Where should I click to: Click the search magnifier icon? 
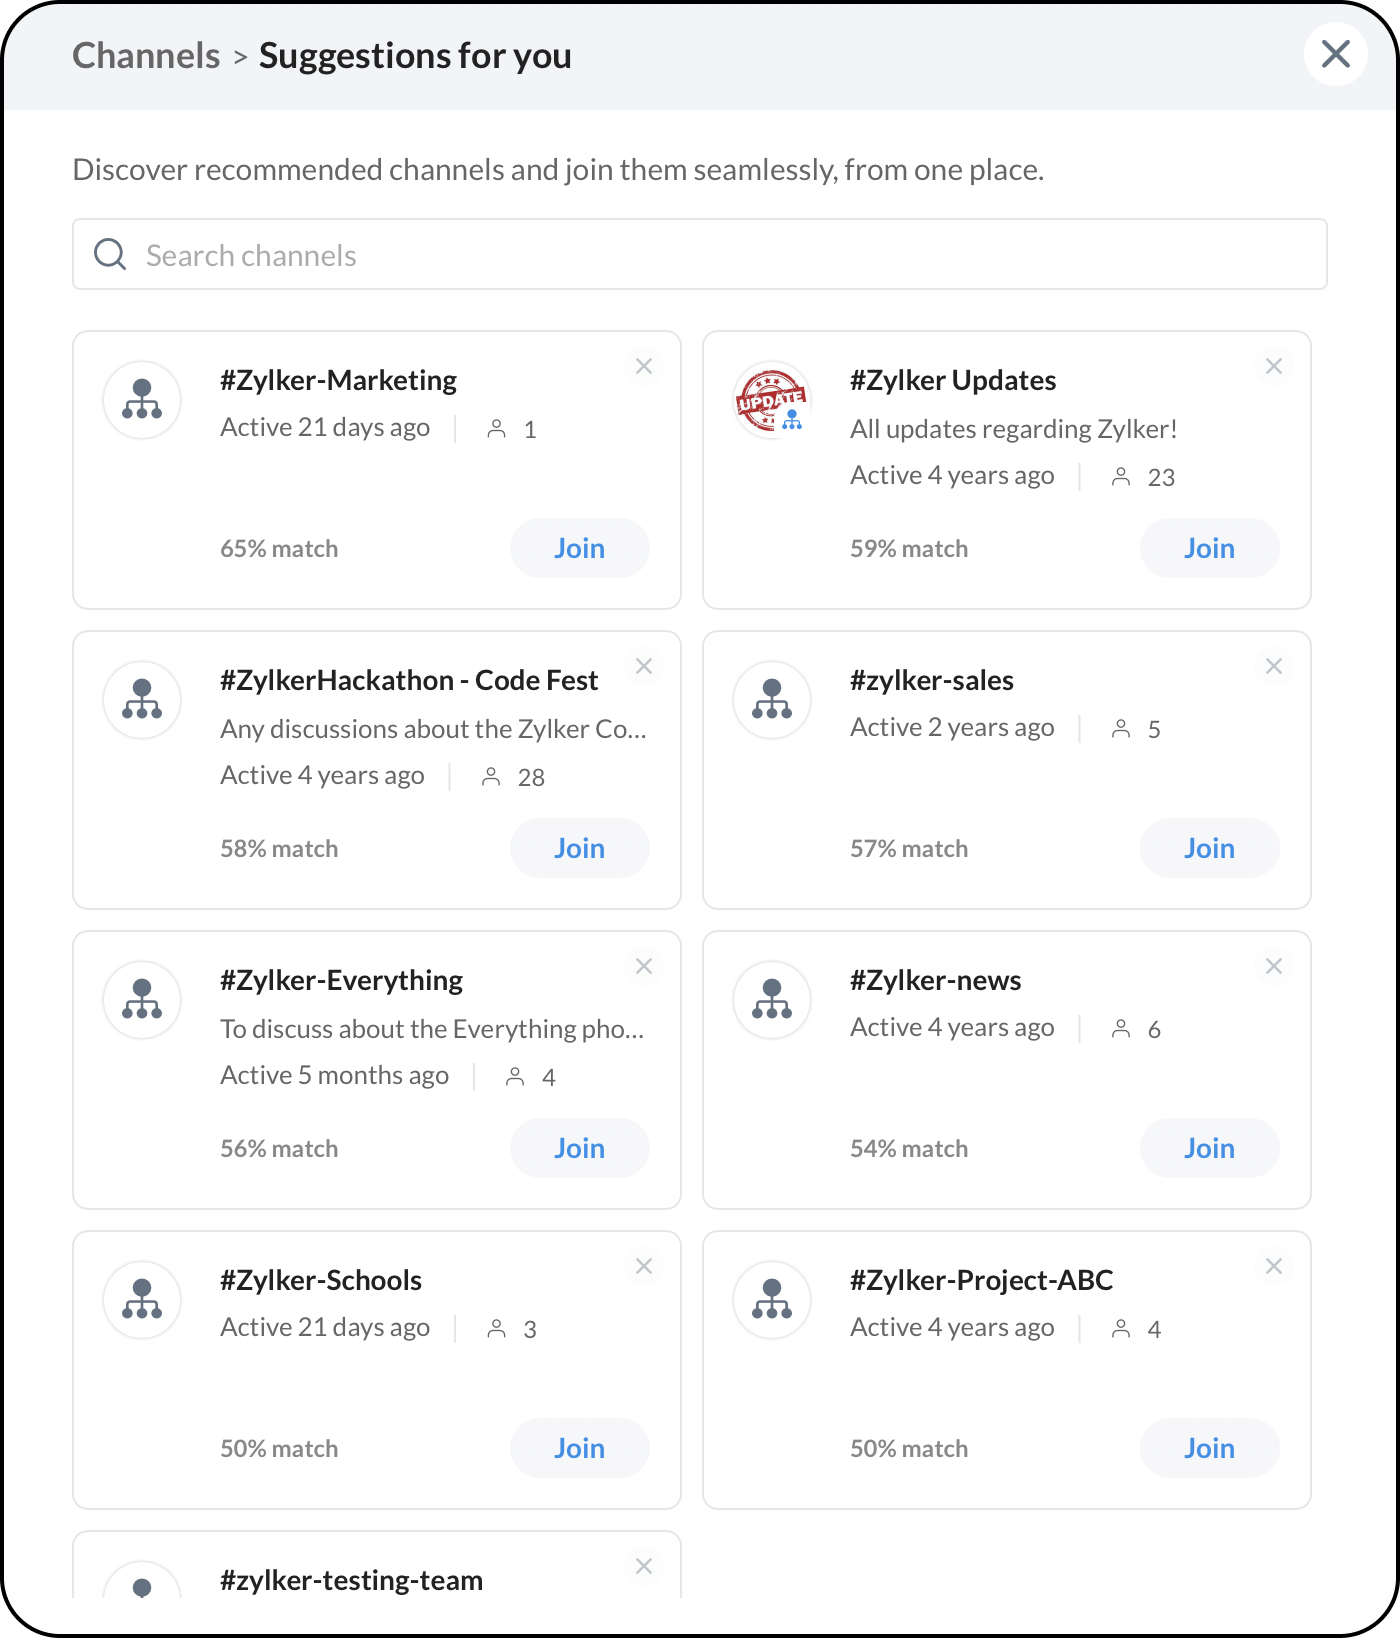point(110,254)
